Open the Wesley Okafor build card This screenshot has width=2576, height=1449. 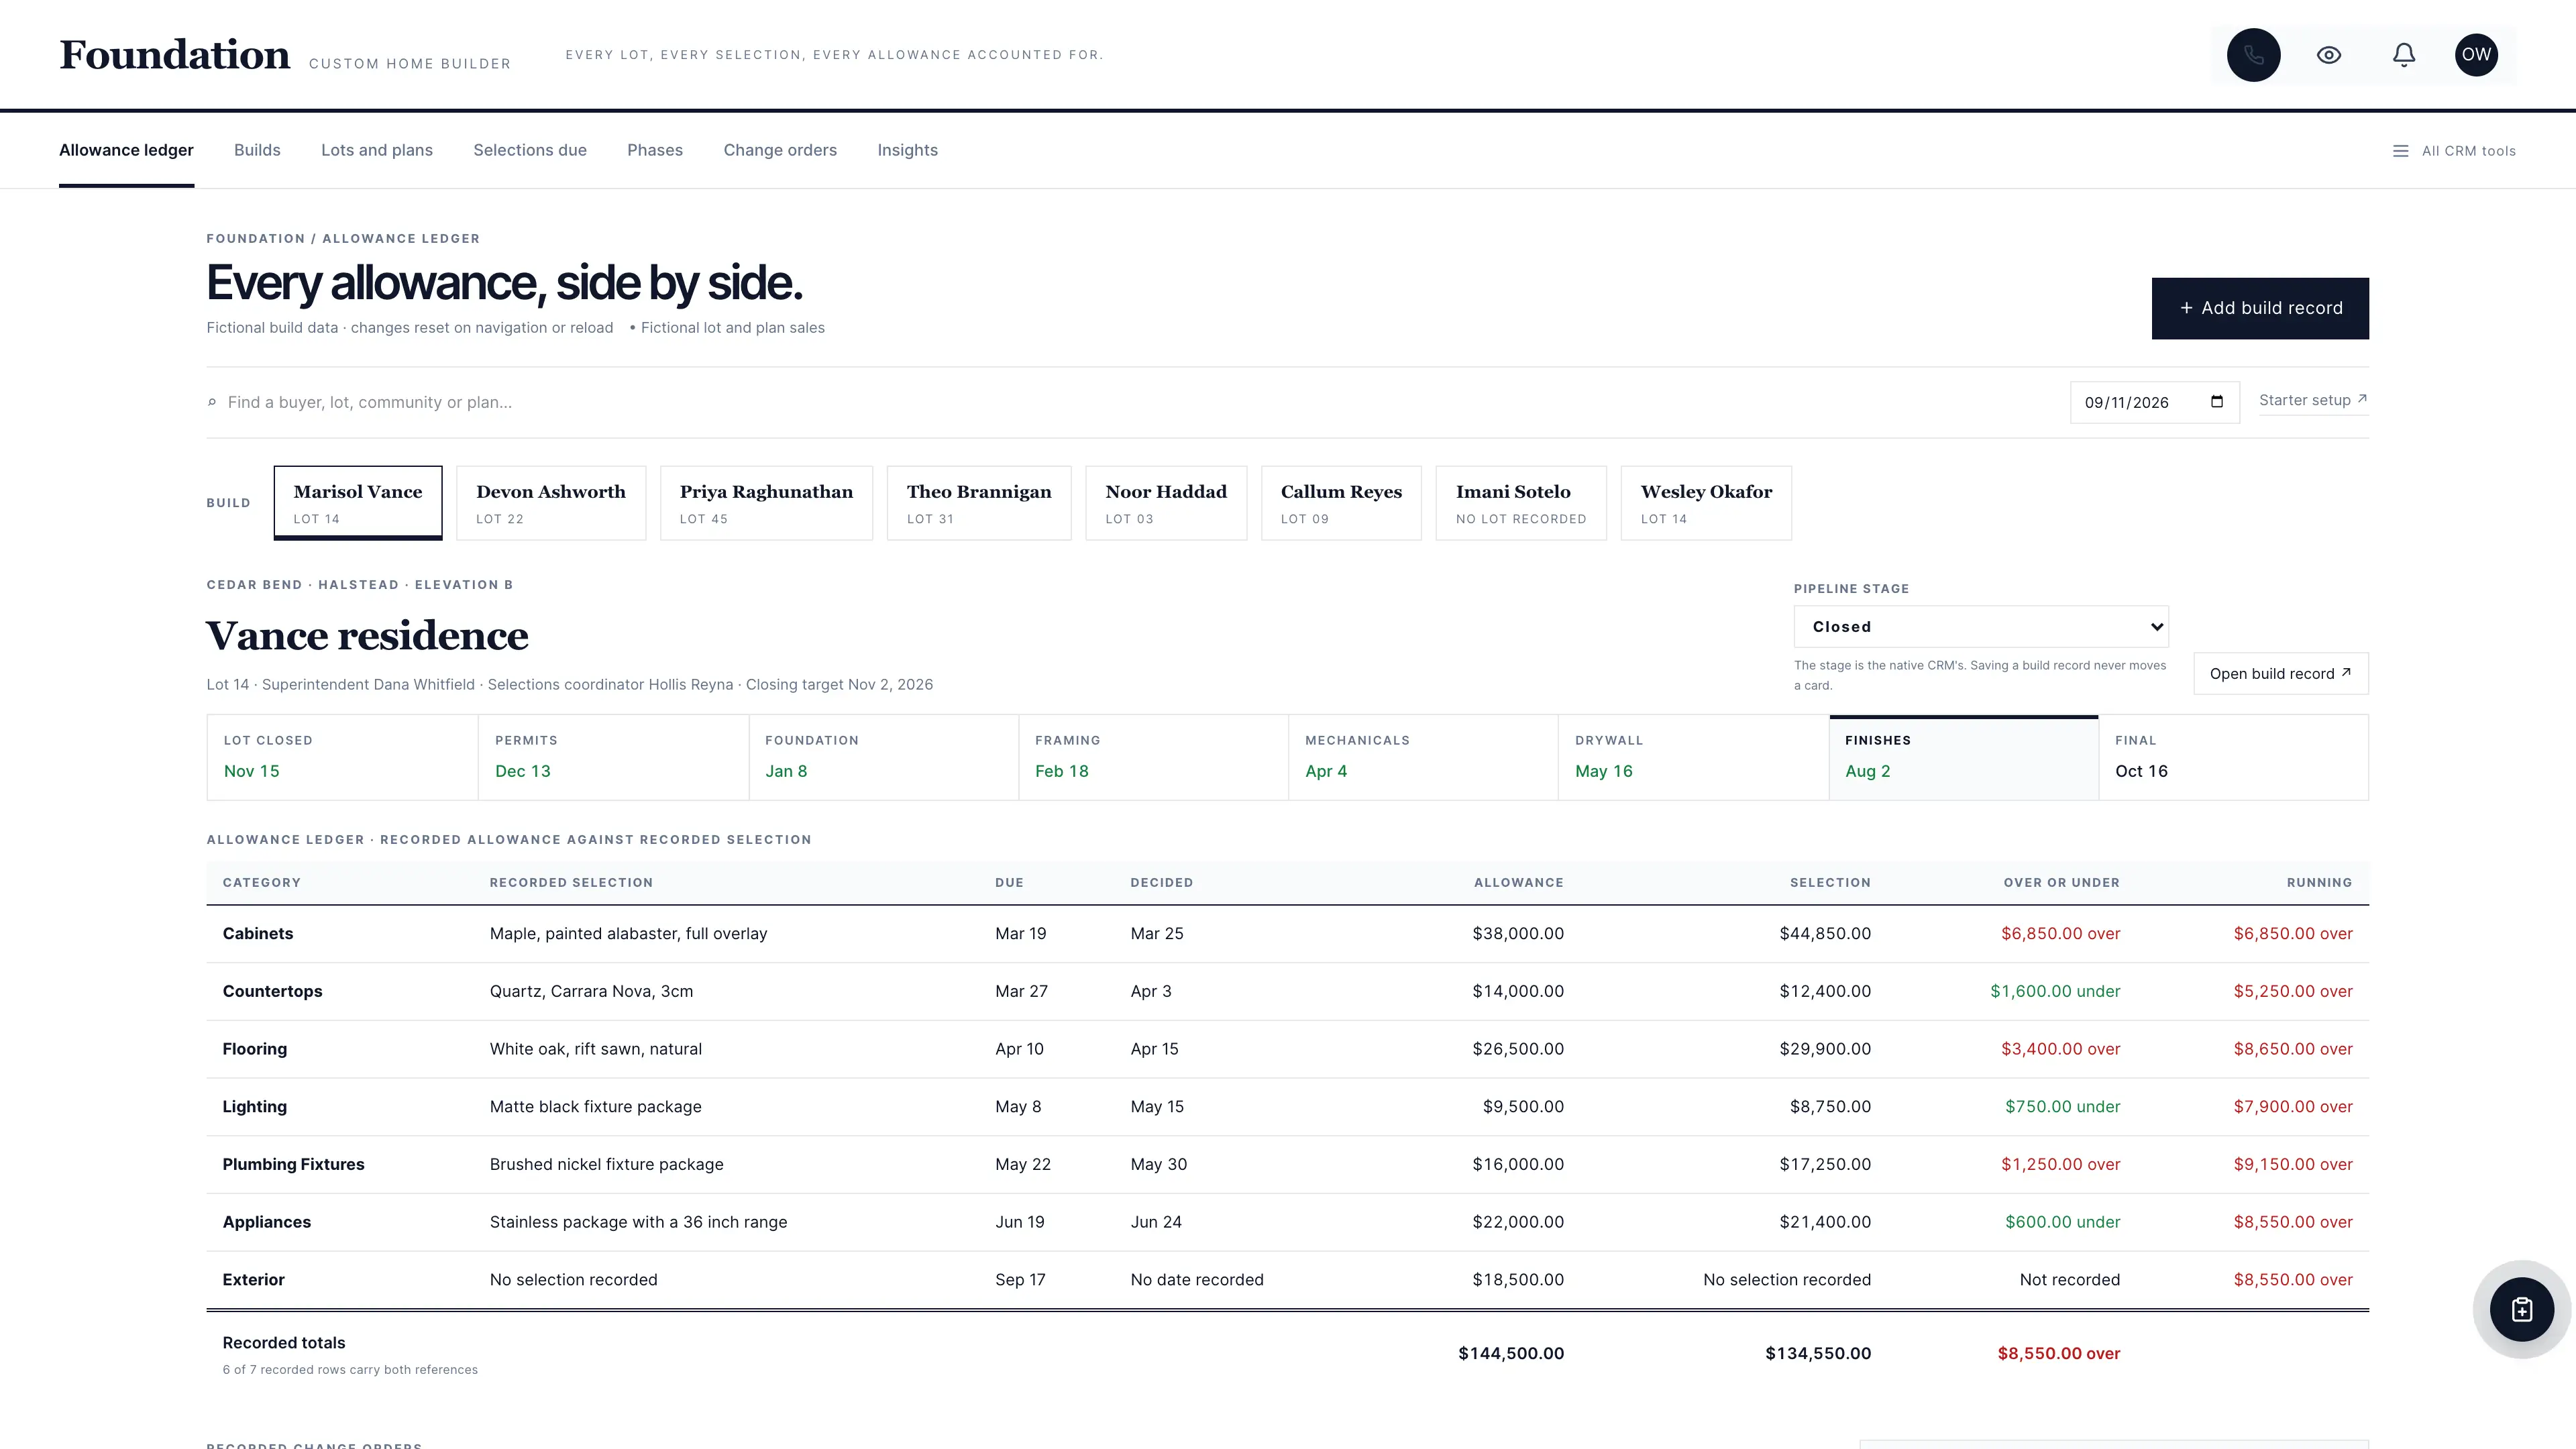pyautogui.click(x=1706, y=503)
